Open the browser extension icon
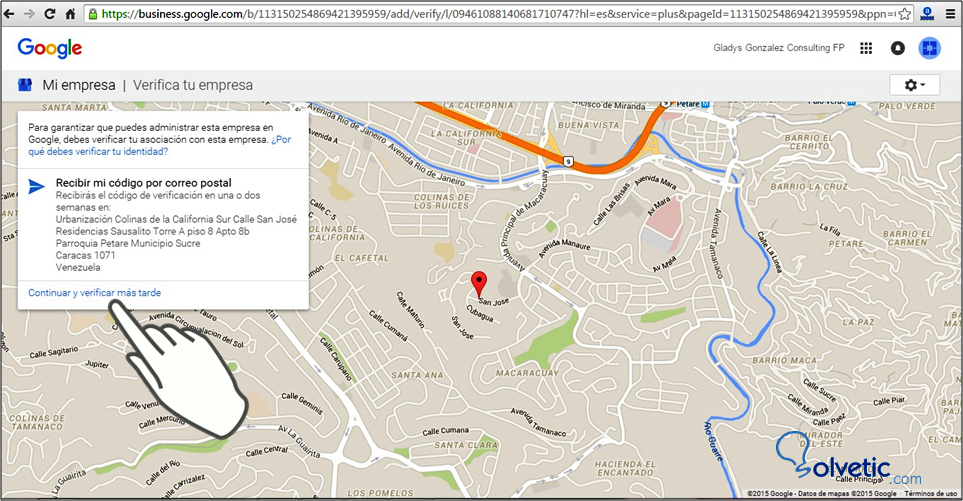The height and width of the screenshot is (501, 963). (x=928, y=14)
